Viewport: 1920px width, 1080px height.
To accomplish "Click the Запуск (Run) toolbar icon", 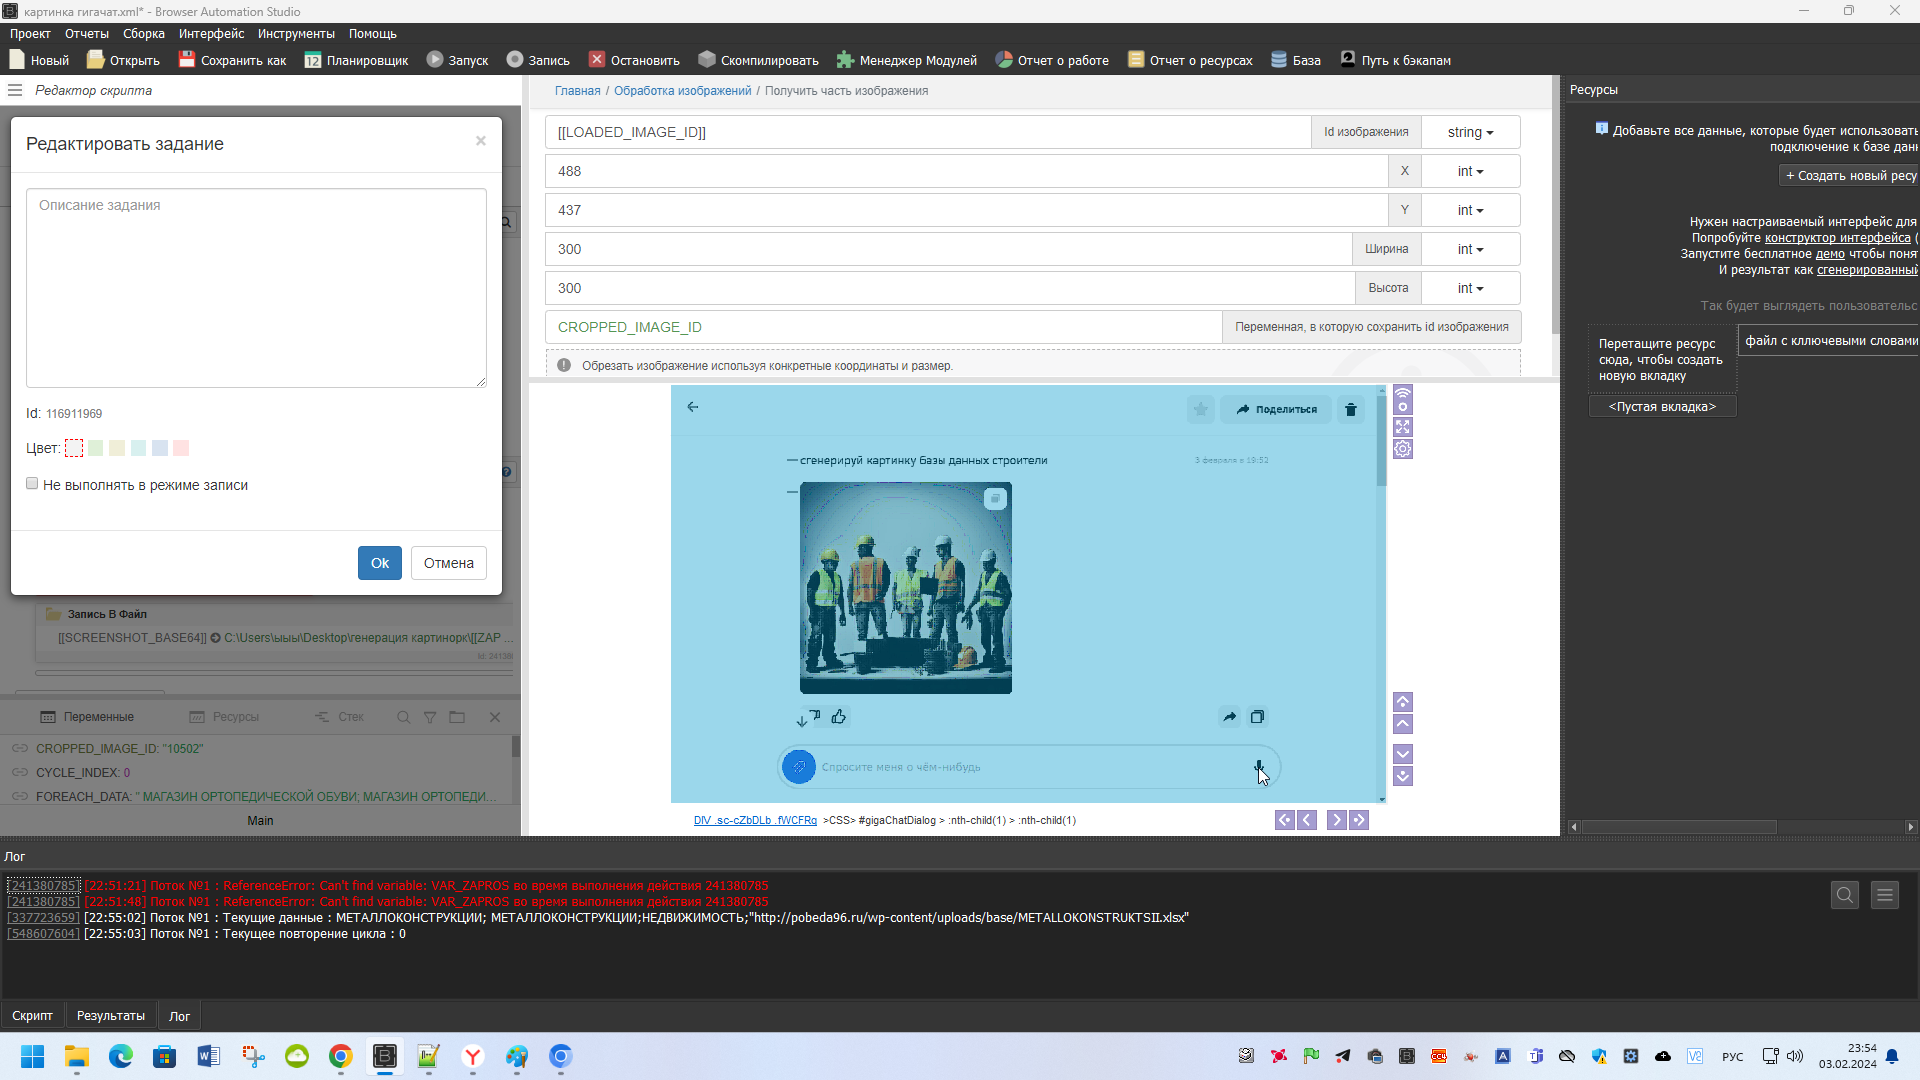I will (435, 60).
